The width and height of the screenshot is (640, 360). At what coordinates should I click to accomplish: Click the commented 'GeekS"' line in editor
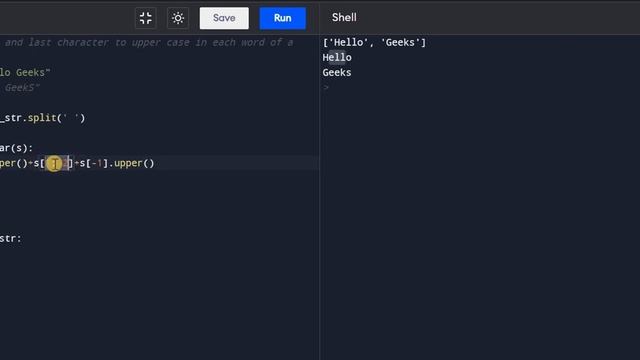(x=22, y=87)
